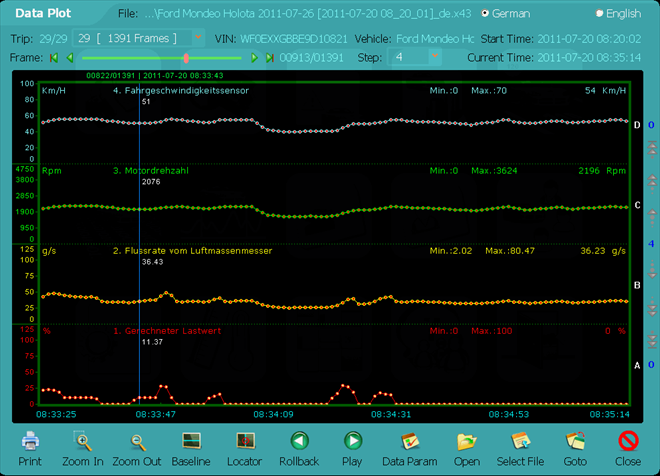Close the Data Plot window
Screen dimensions: 660x476
[x=628, y=441]
